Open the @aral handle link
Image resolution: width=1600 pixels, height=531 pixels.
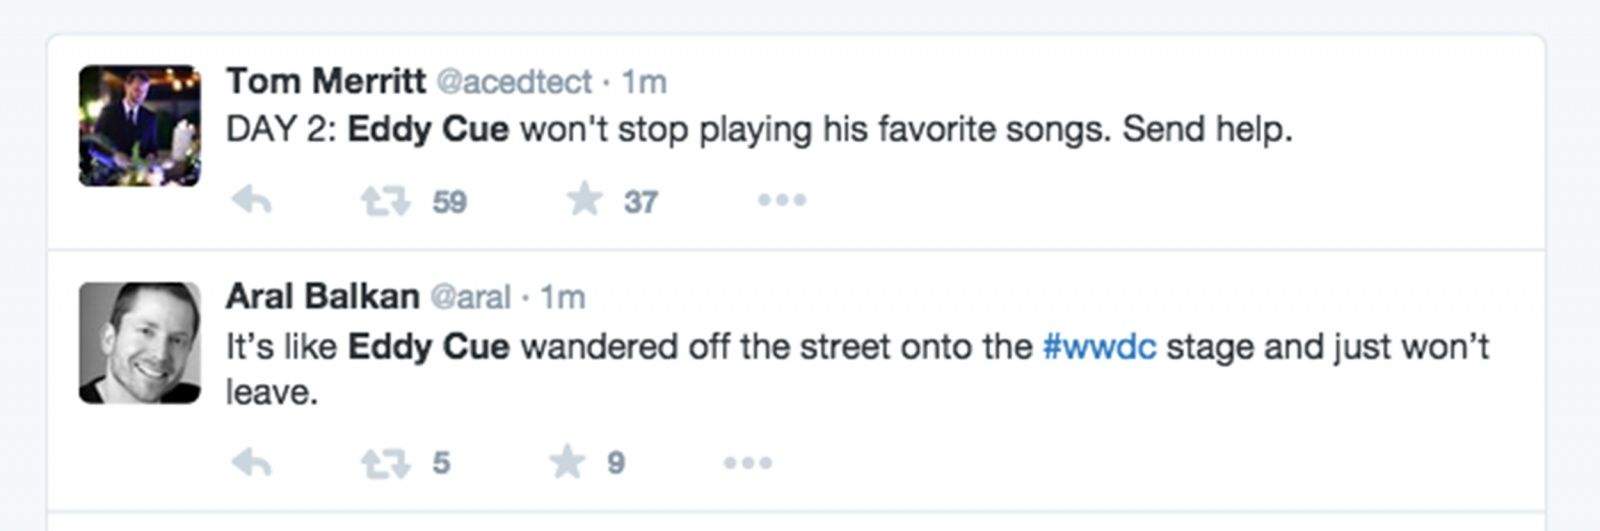coord(470,298)
